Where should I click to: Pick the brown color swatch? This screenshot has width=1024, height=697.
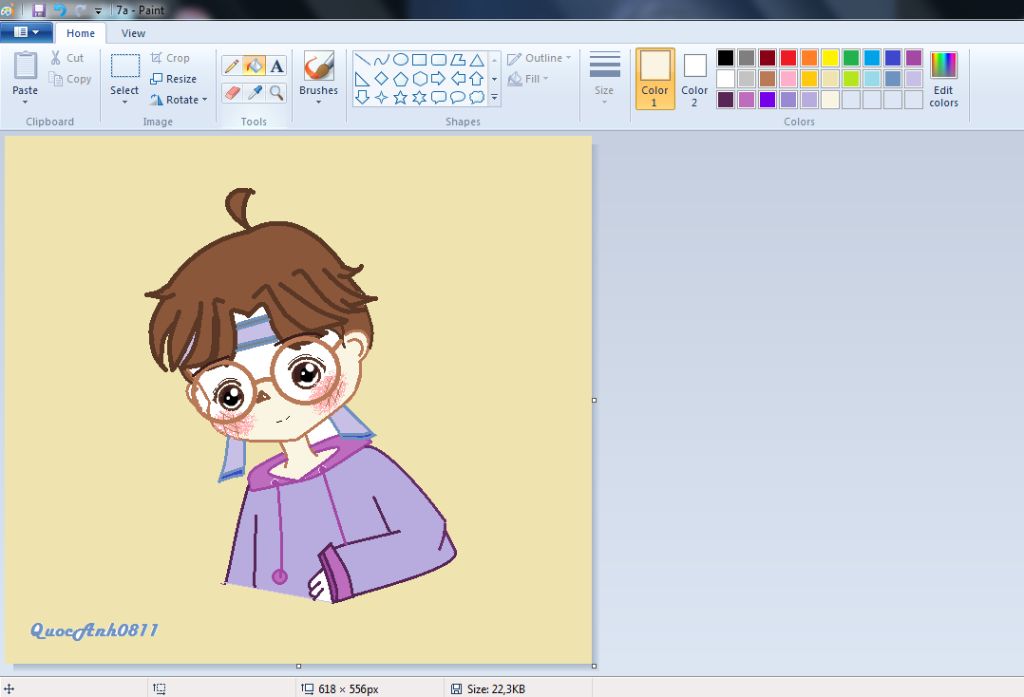pyautogui.click(x=767, y=78)
